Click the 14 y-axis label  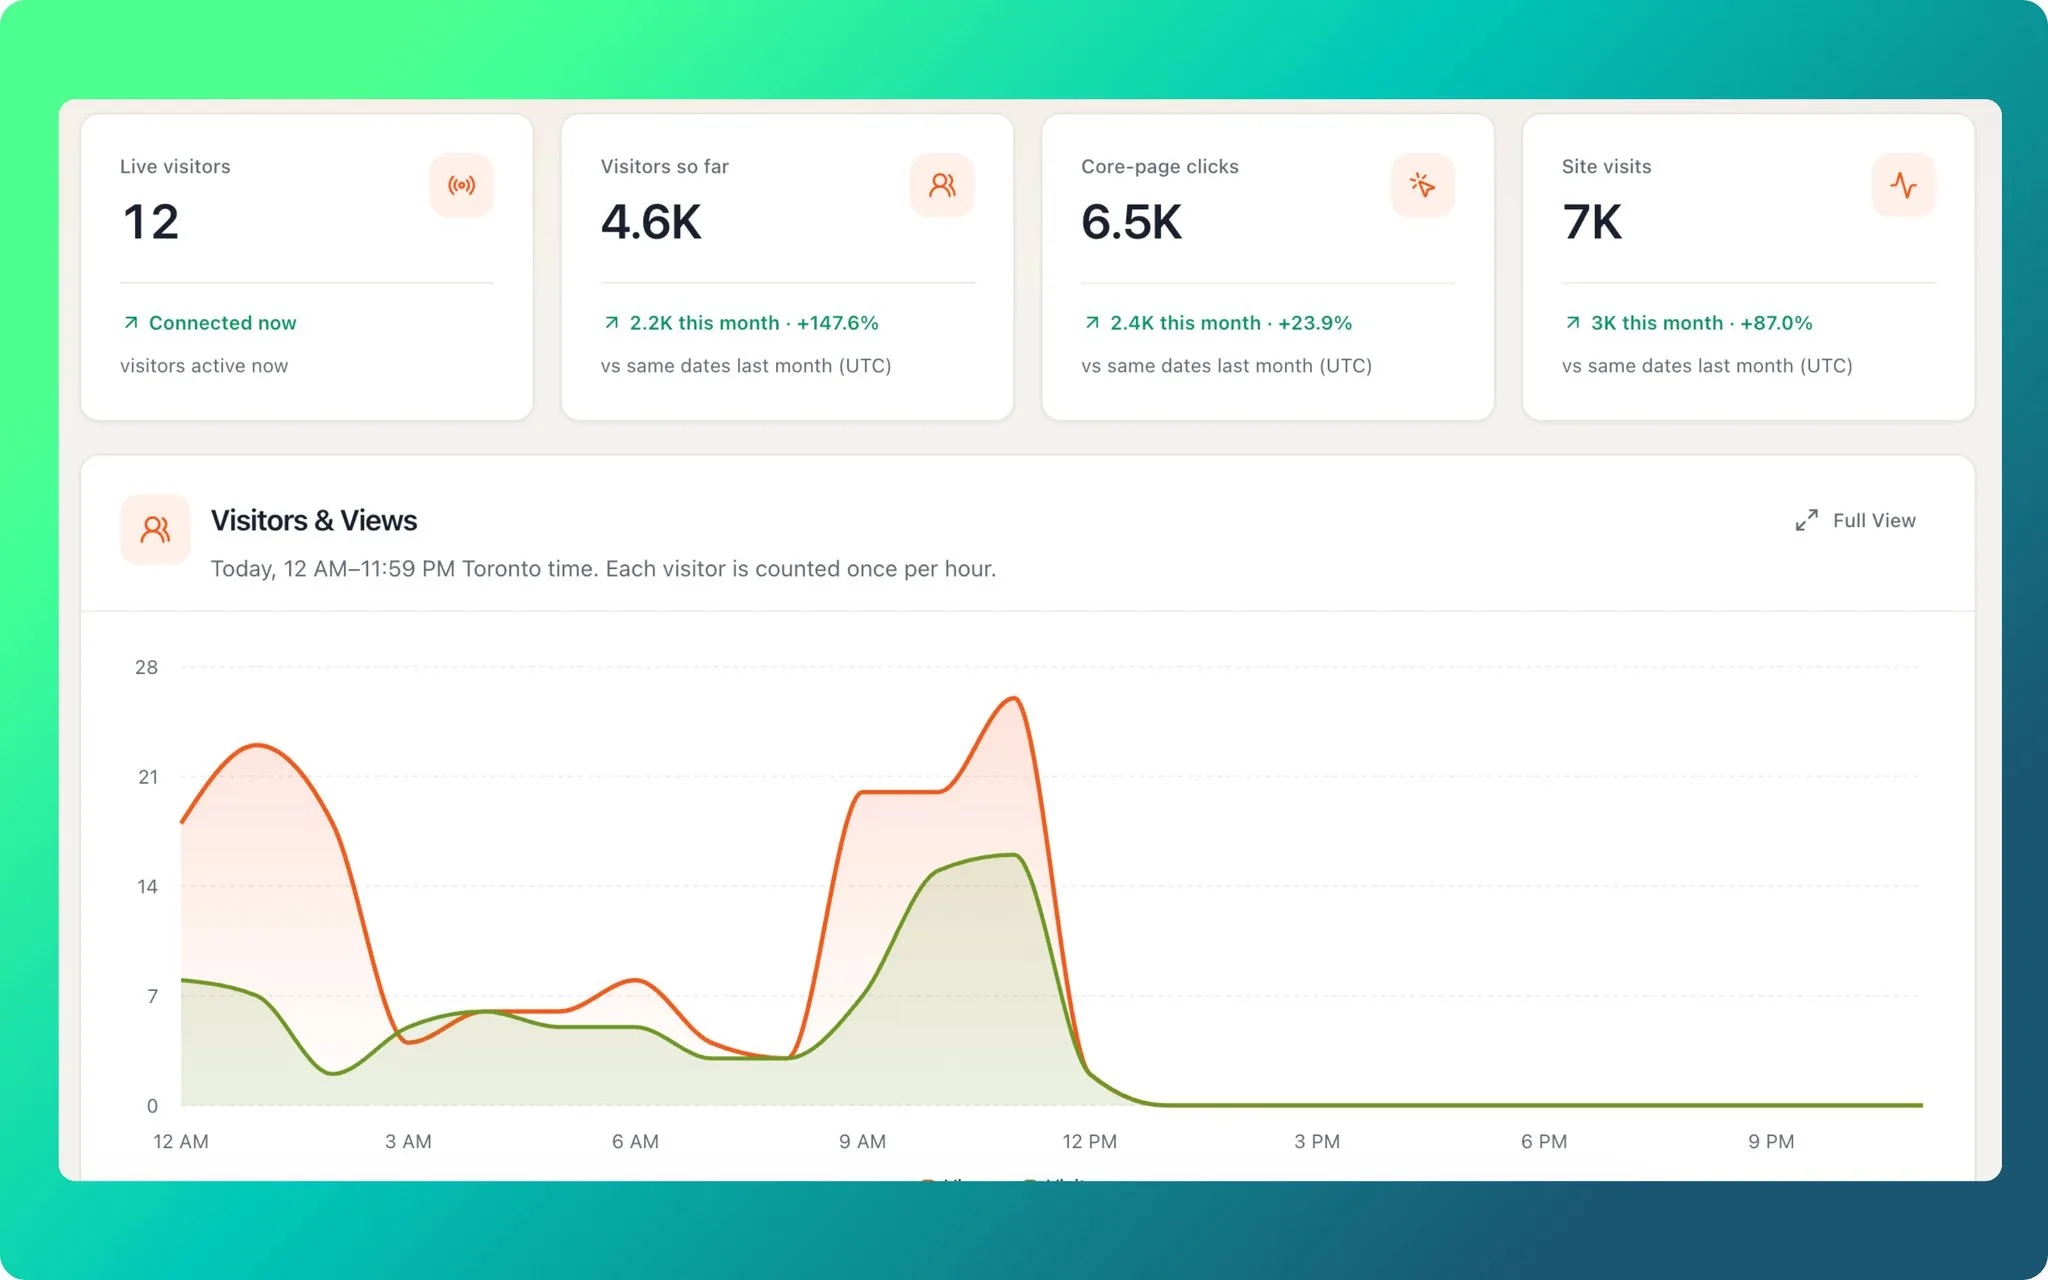click(147, 886)
